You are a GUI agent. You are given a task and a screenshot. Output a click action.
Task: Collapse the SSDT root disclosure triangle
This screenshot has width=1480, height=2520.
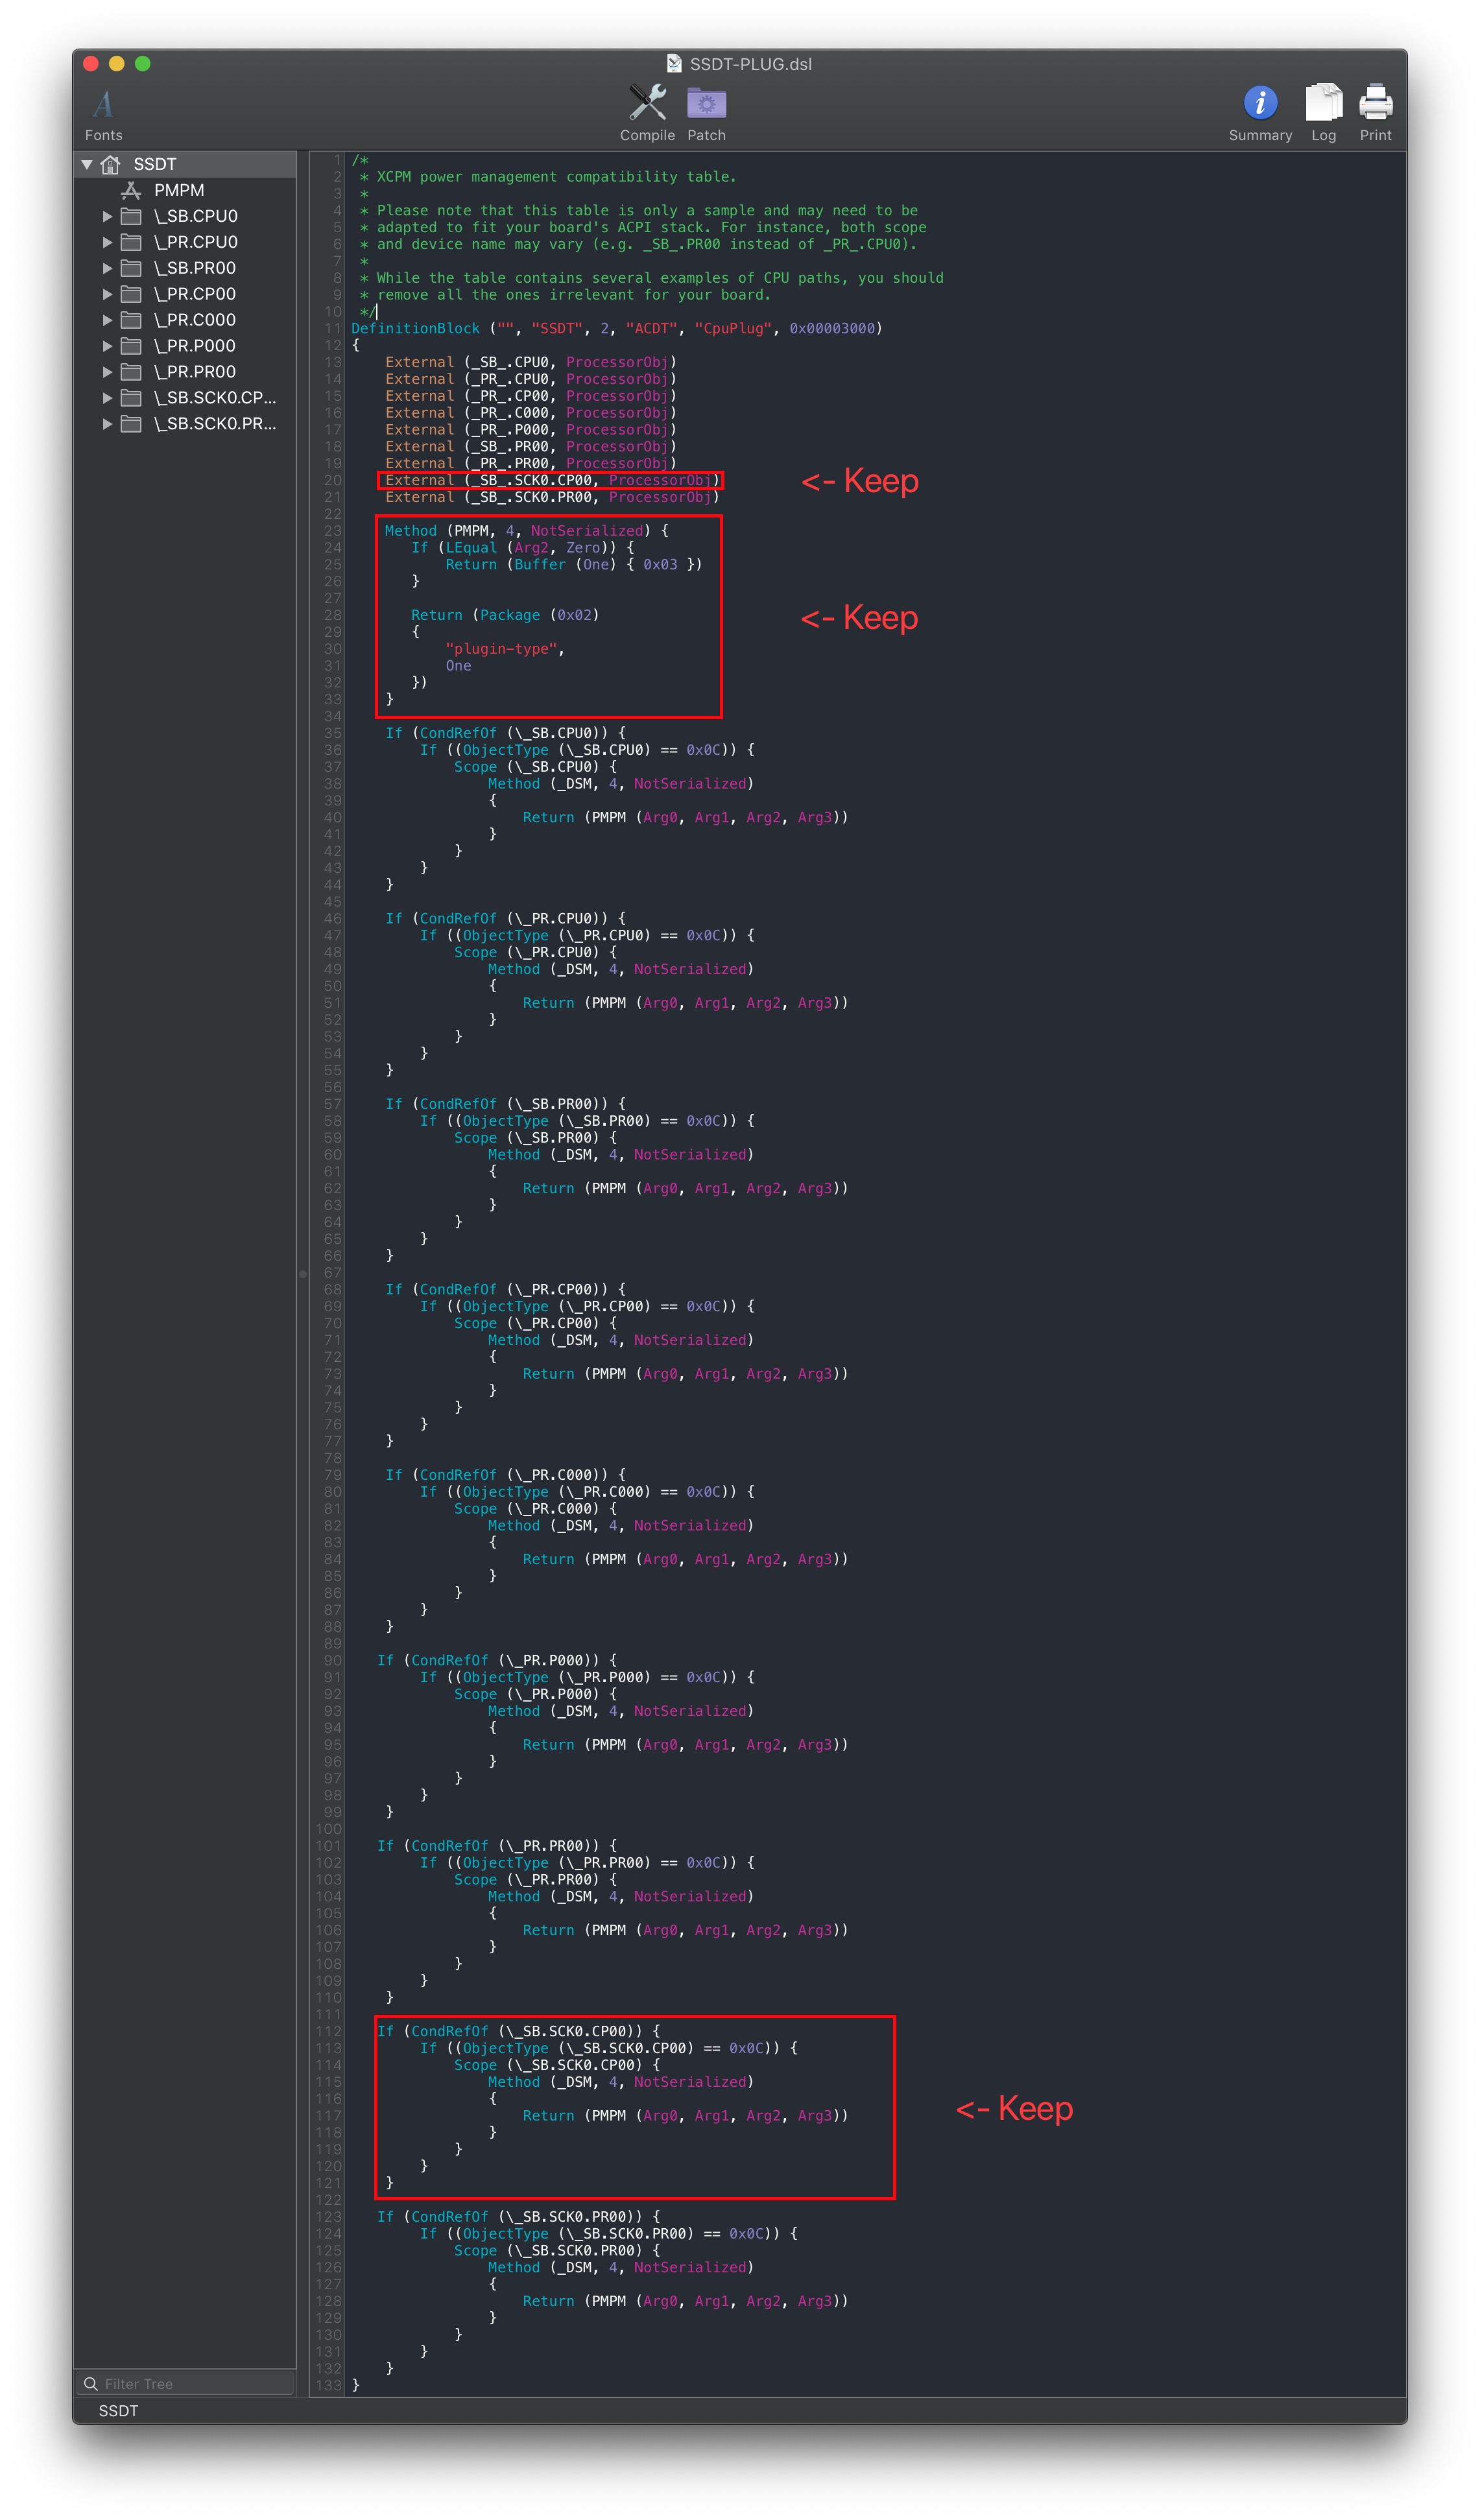pyautogui.click(x=87, y=164)
